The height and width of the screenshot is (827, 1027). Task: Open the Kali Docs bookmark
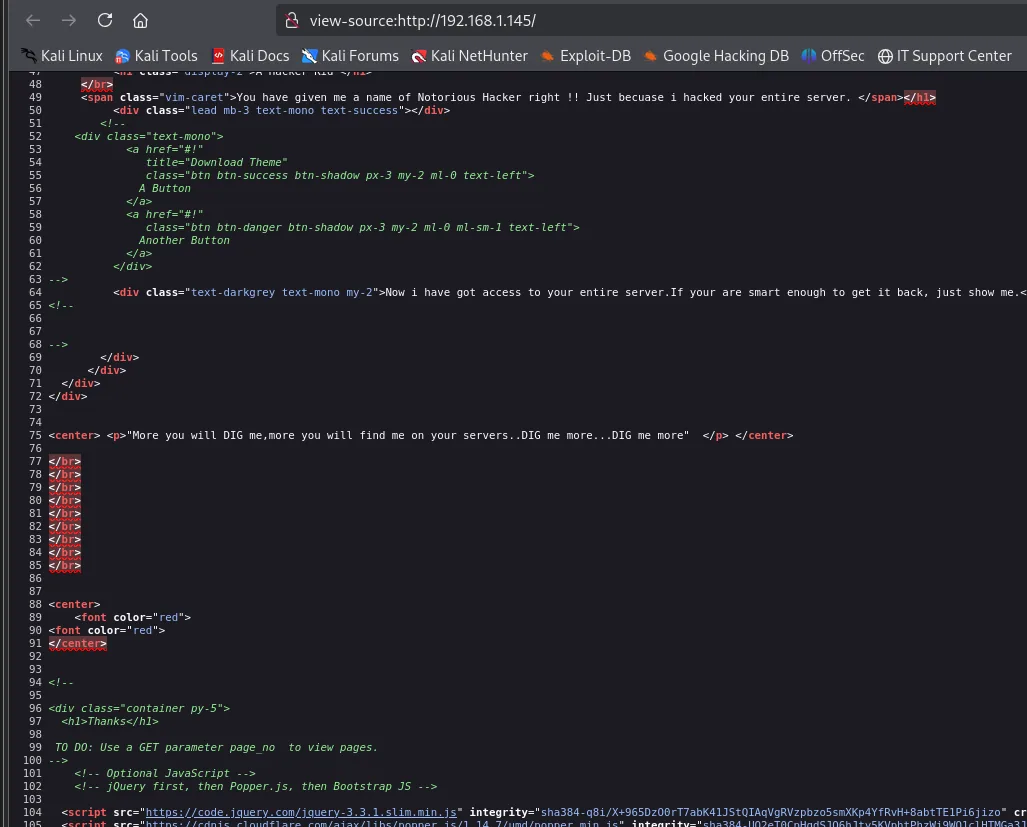point(250,56)
